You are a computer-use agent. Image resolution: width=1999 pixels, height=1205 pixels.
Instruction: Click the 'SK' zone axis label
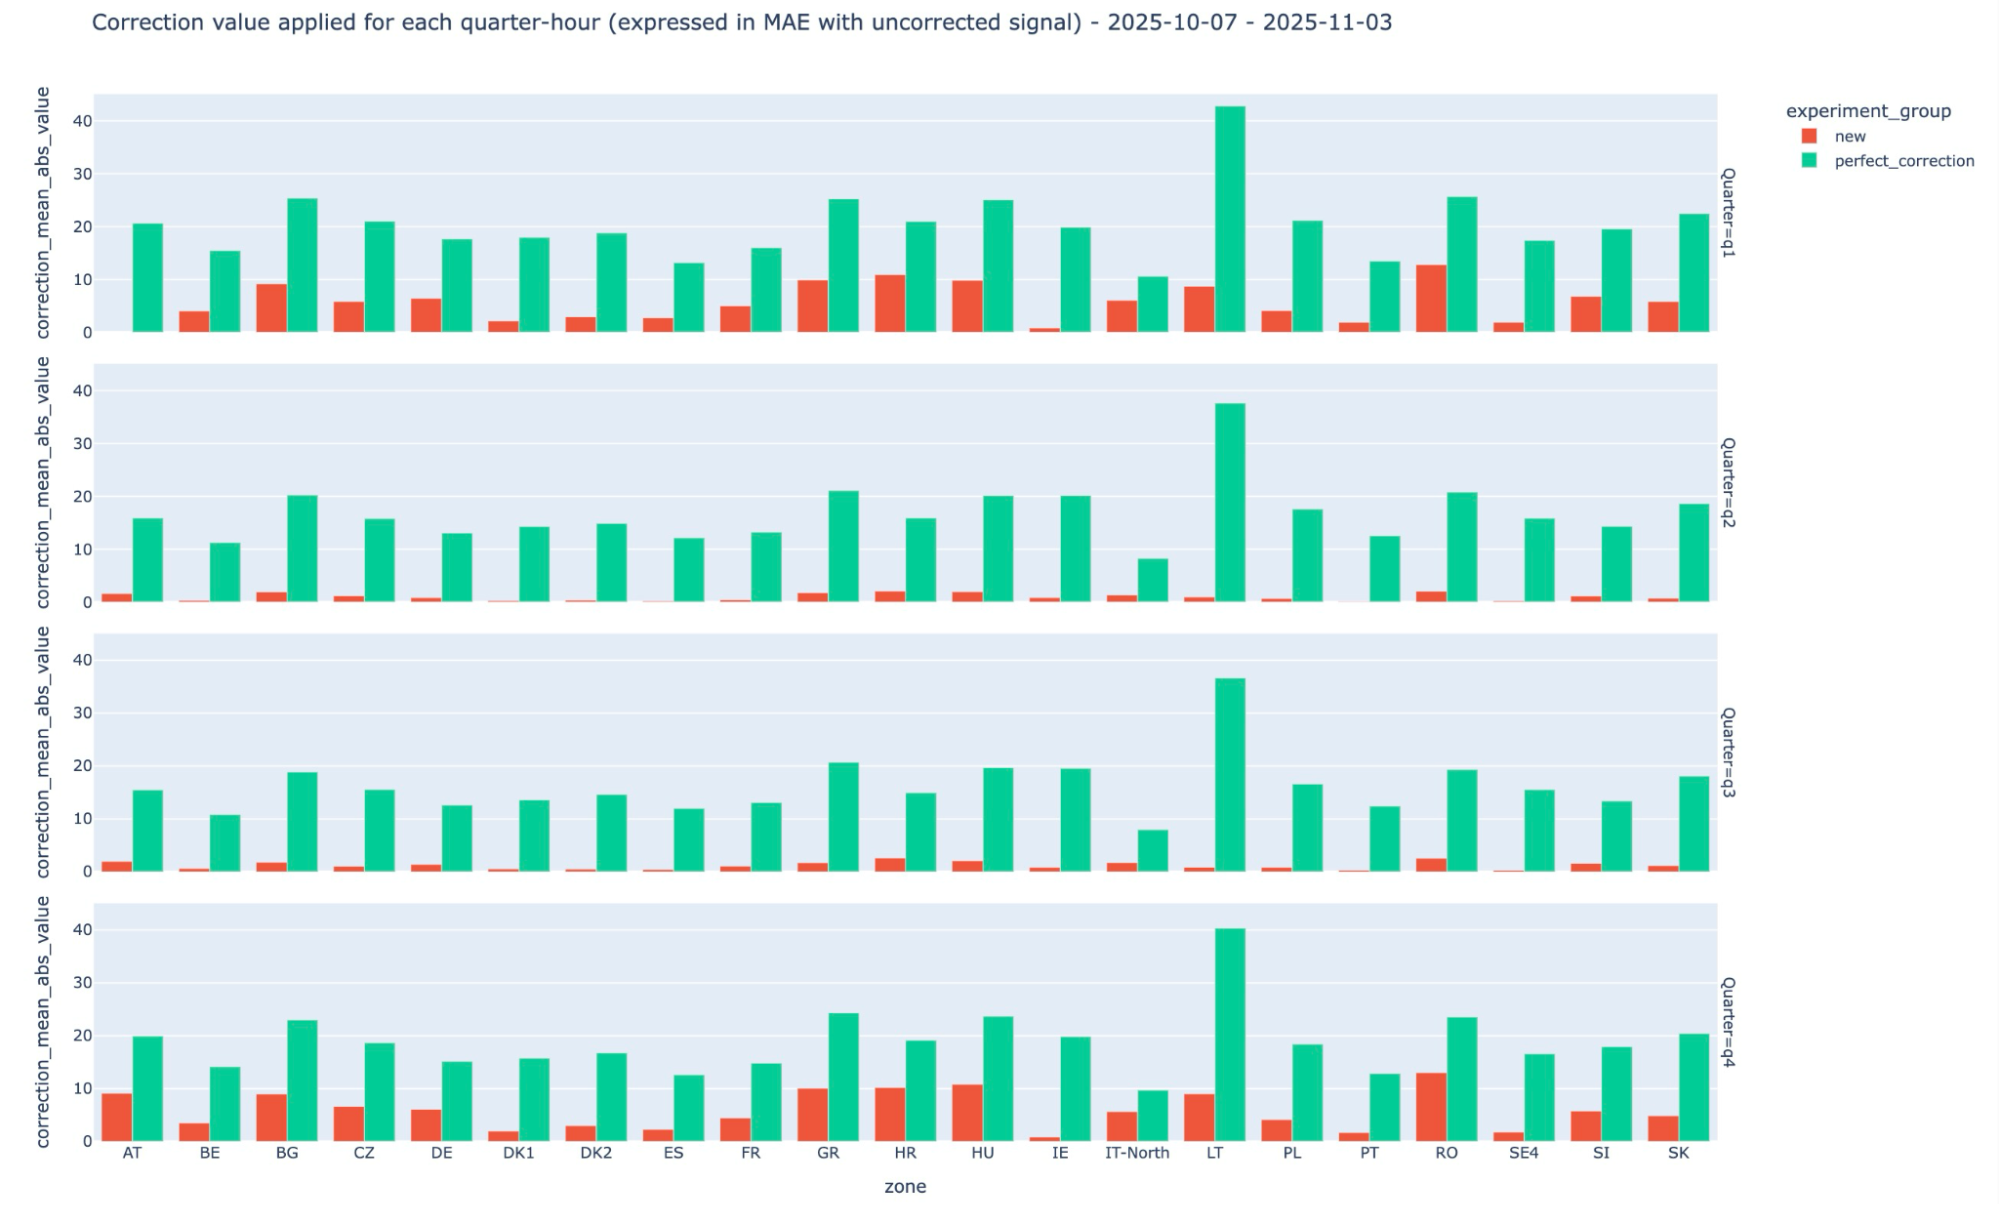(1678, 1153)
